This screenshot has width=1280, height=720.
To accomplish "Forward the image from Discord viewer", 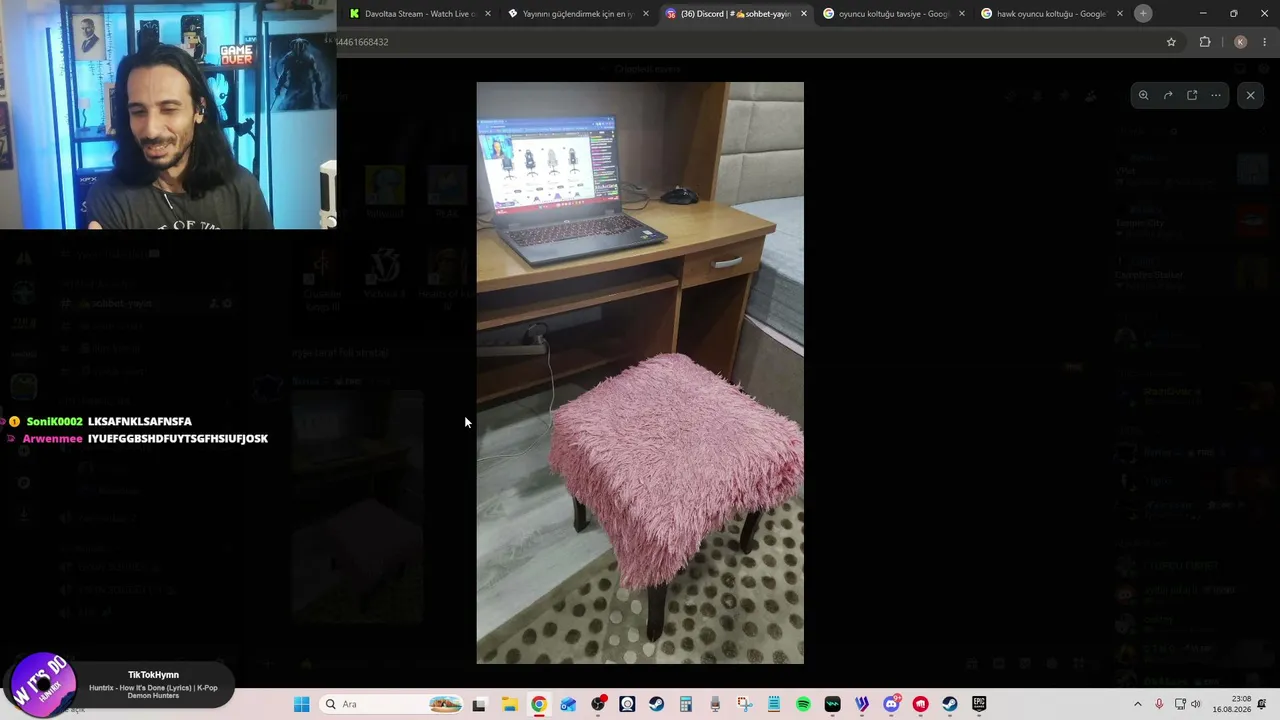I will coord(1168,95).
